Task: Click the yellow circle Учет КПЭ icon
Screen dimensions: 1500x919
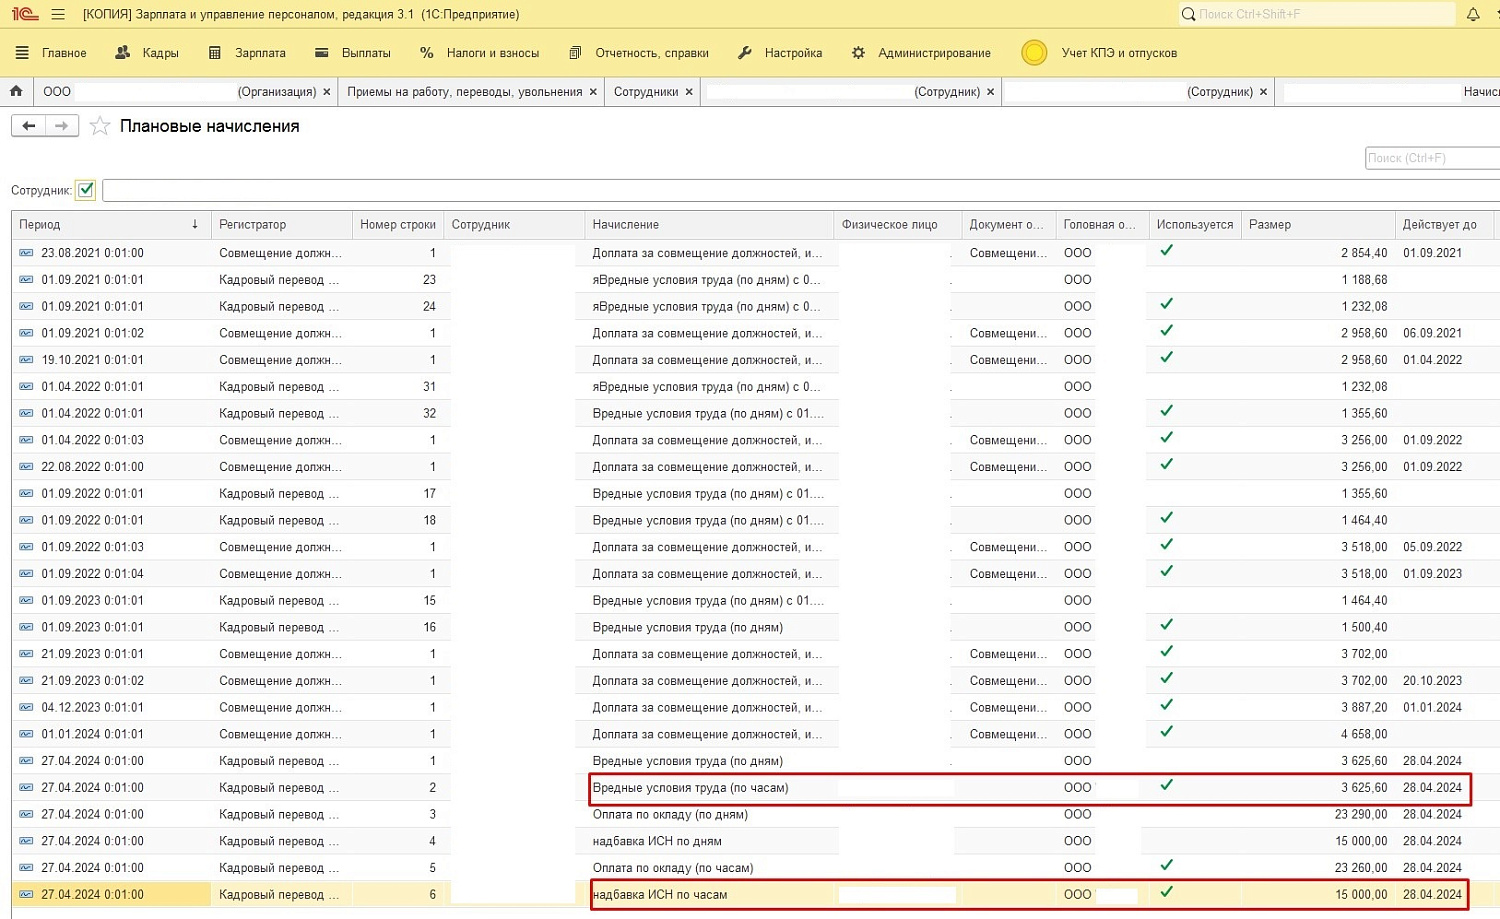Action: click(x=1034, y=53)
